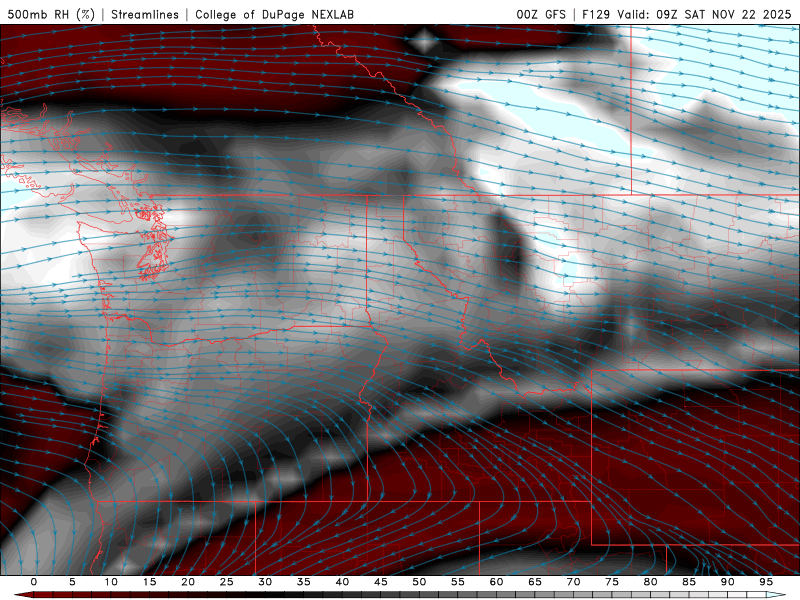Click the '0' label on the color scale
The height and width of the screenshot is (600, 800).
[x=34, y=582]
